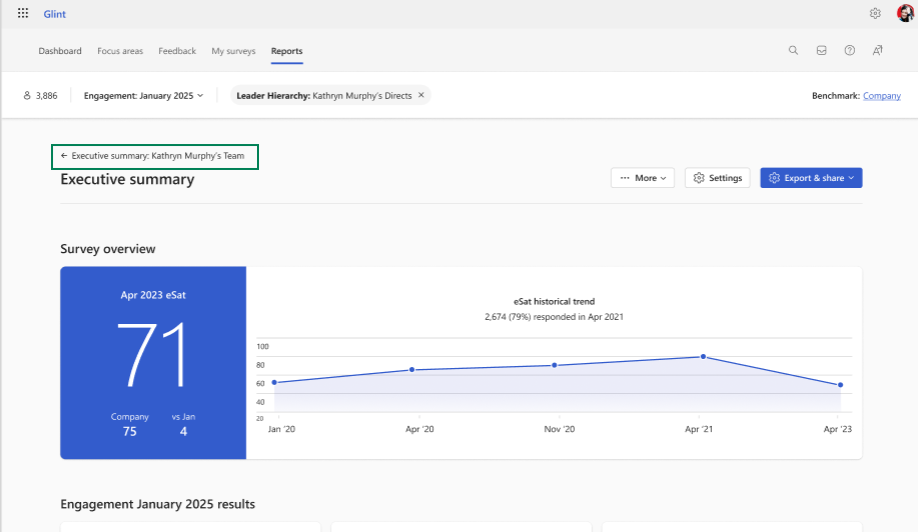Image resolution: width=918 pixels, height=532 pixels.
Task: Open the More options dropdown
Action: (x=643, y=178)
